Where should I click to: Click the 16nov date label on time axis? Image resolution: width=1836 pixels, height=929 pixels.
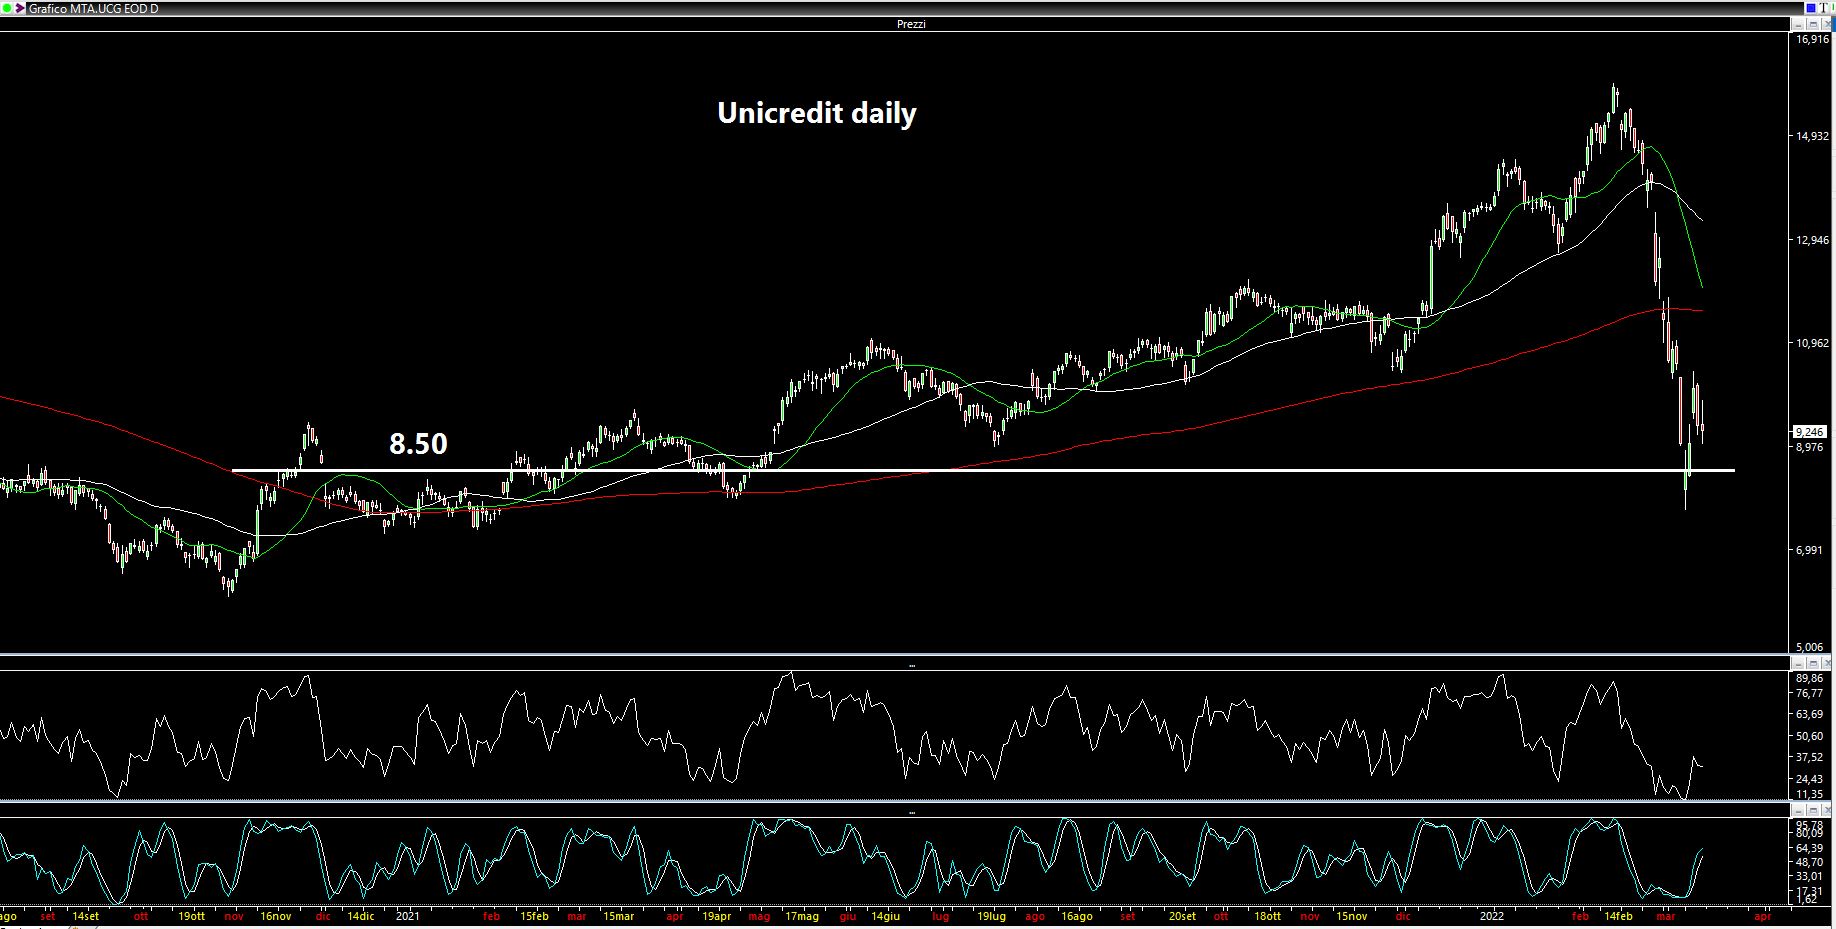276,916
